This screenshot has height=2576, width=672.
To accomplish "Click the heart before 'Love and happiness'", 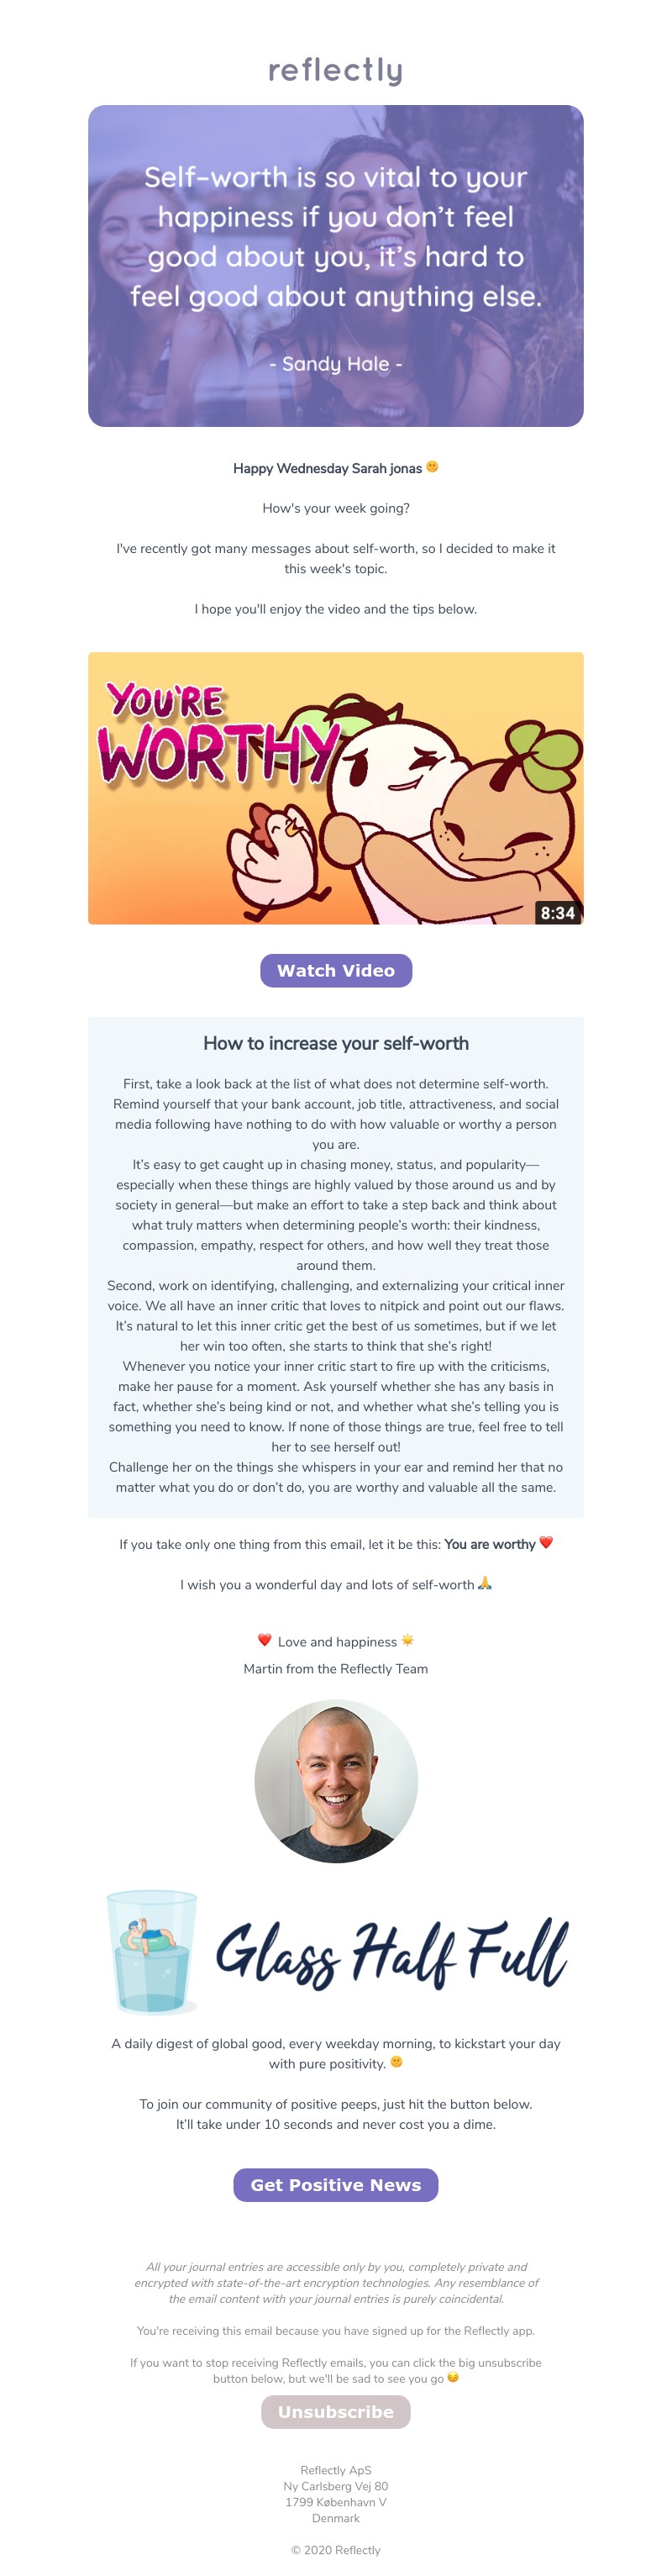I will [x=265, y=1640].
